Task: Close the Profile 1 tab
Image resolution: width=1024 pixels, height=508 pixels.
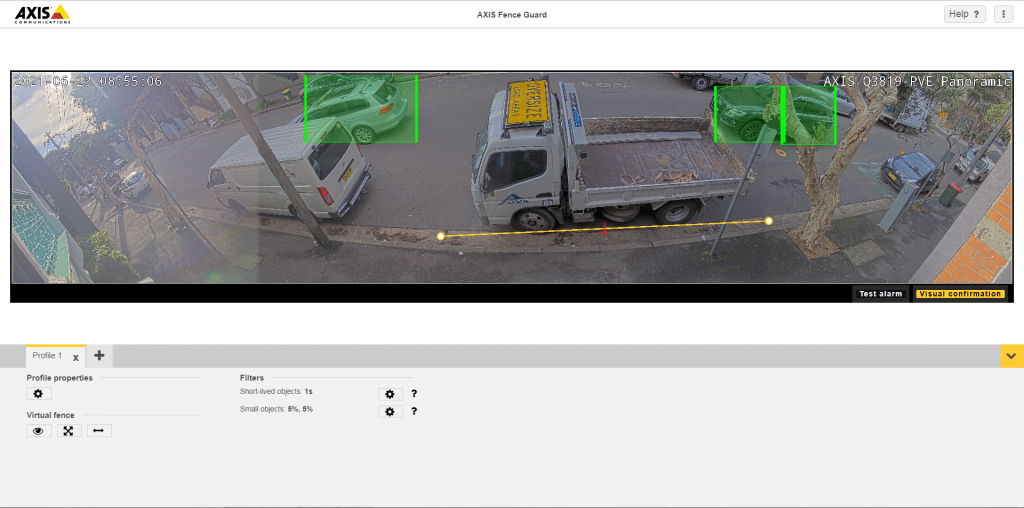Action: point(76,357)
